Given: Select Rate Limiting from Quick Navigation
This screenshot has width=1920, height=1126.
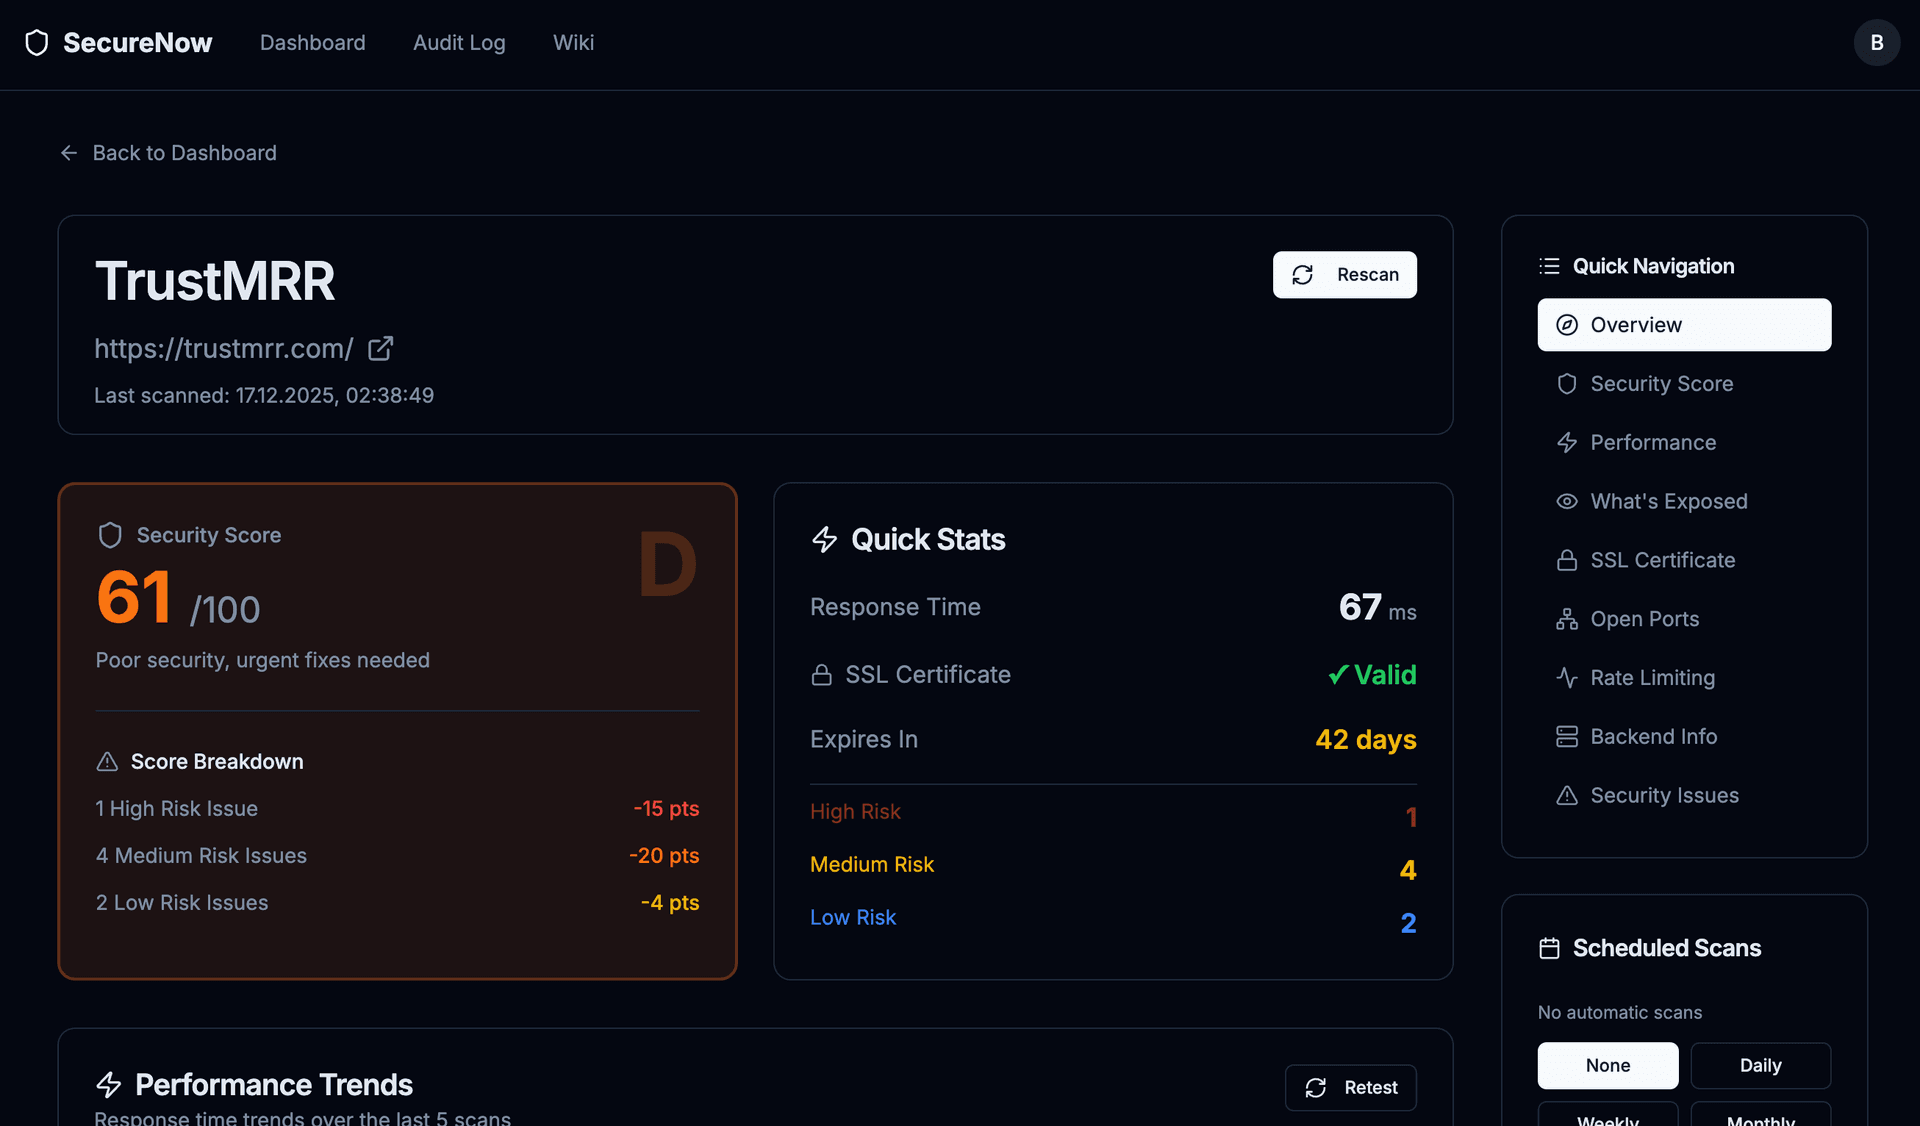Looking at the screenshot, I should point(1652,677).
